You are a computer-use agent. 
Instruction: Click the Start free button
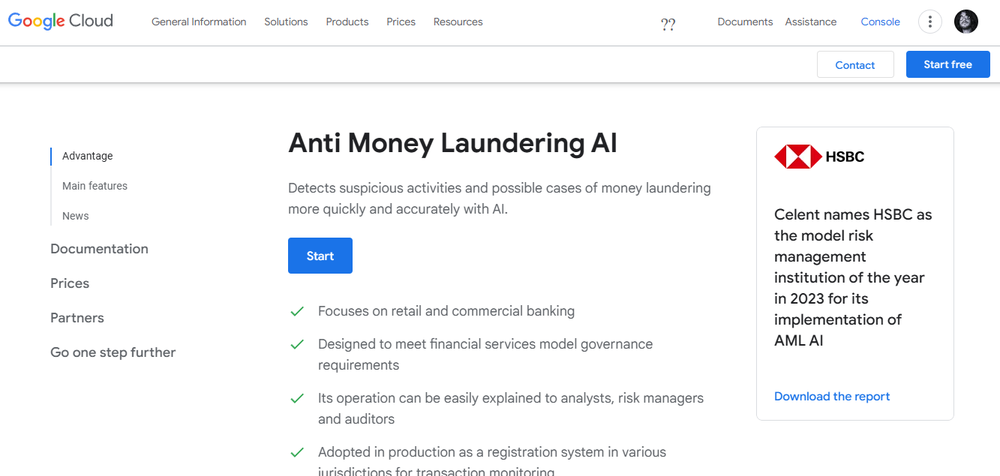pos(948,64)
